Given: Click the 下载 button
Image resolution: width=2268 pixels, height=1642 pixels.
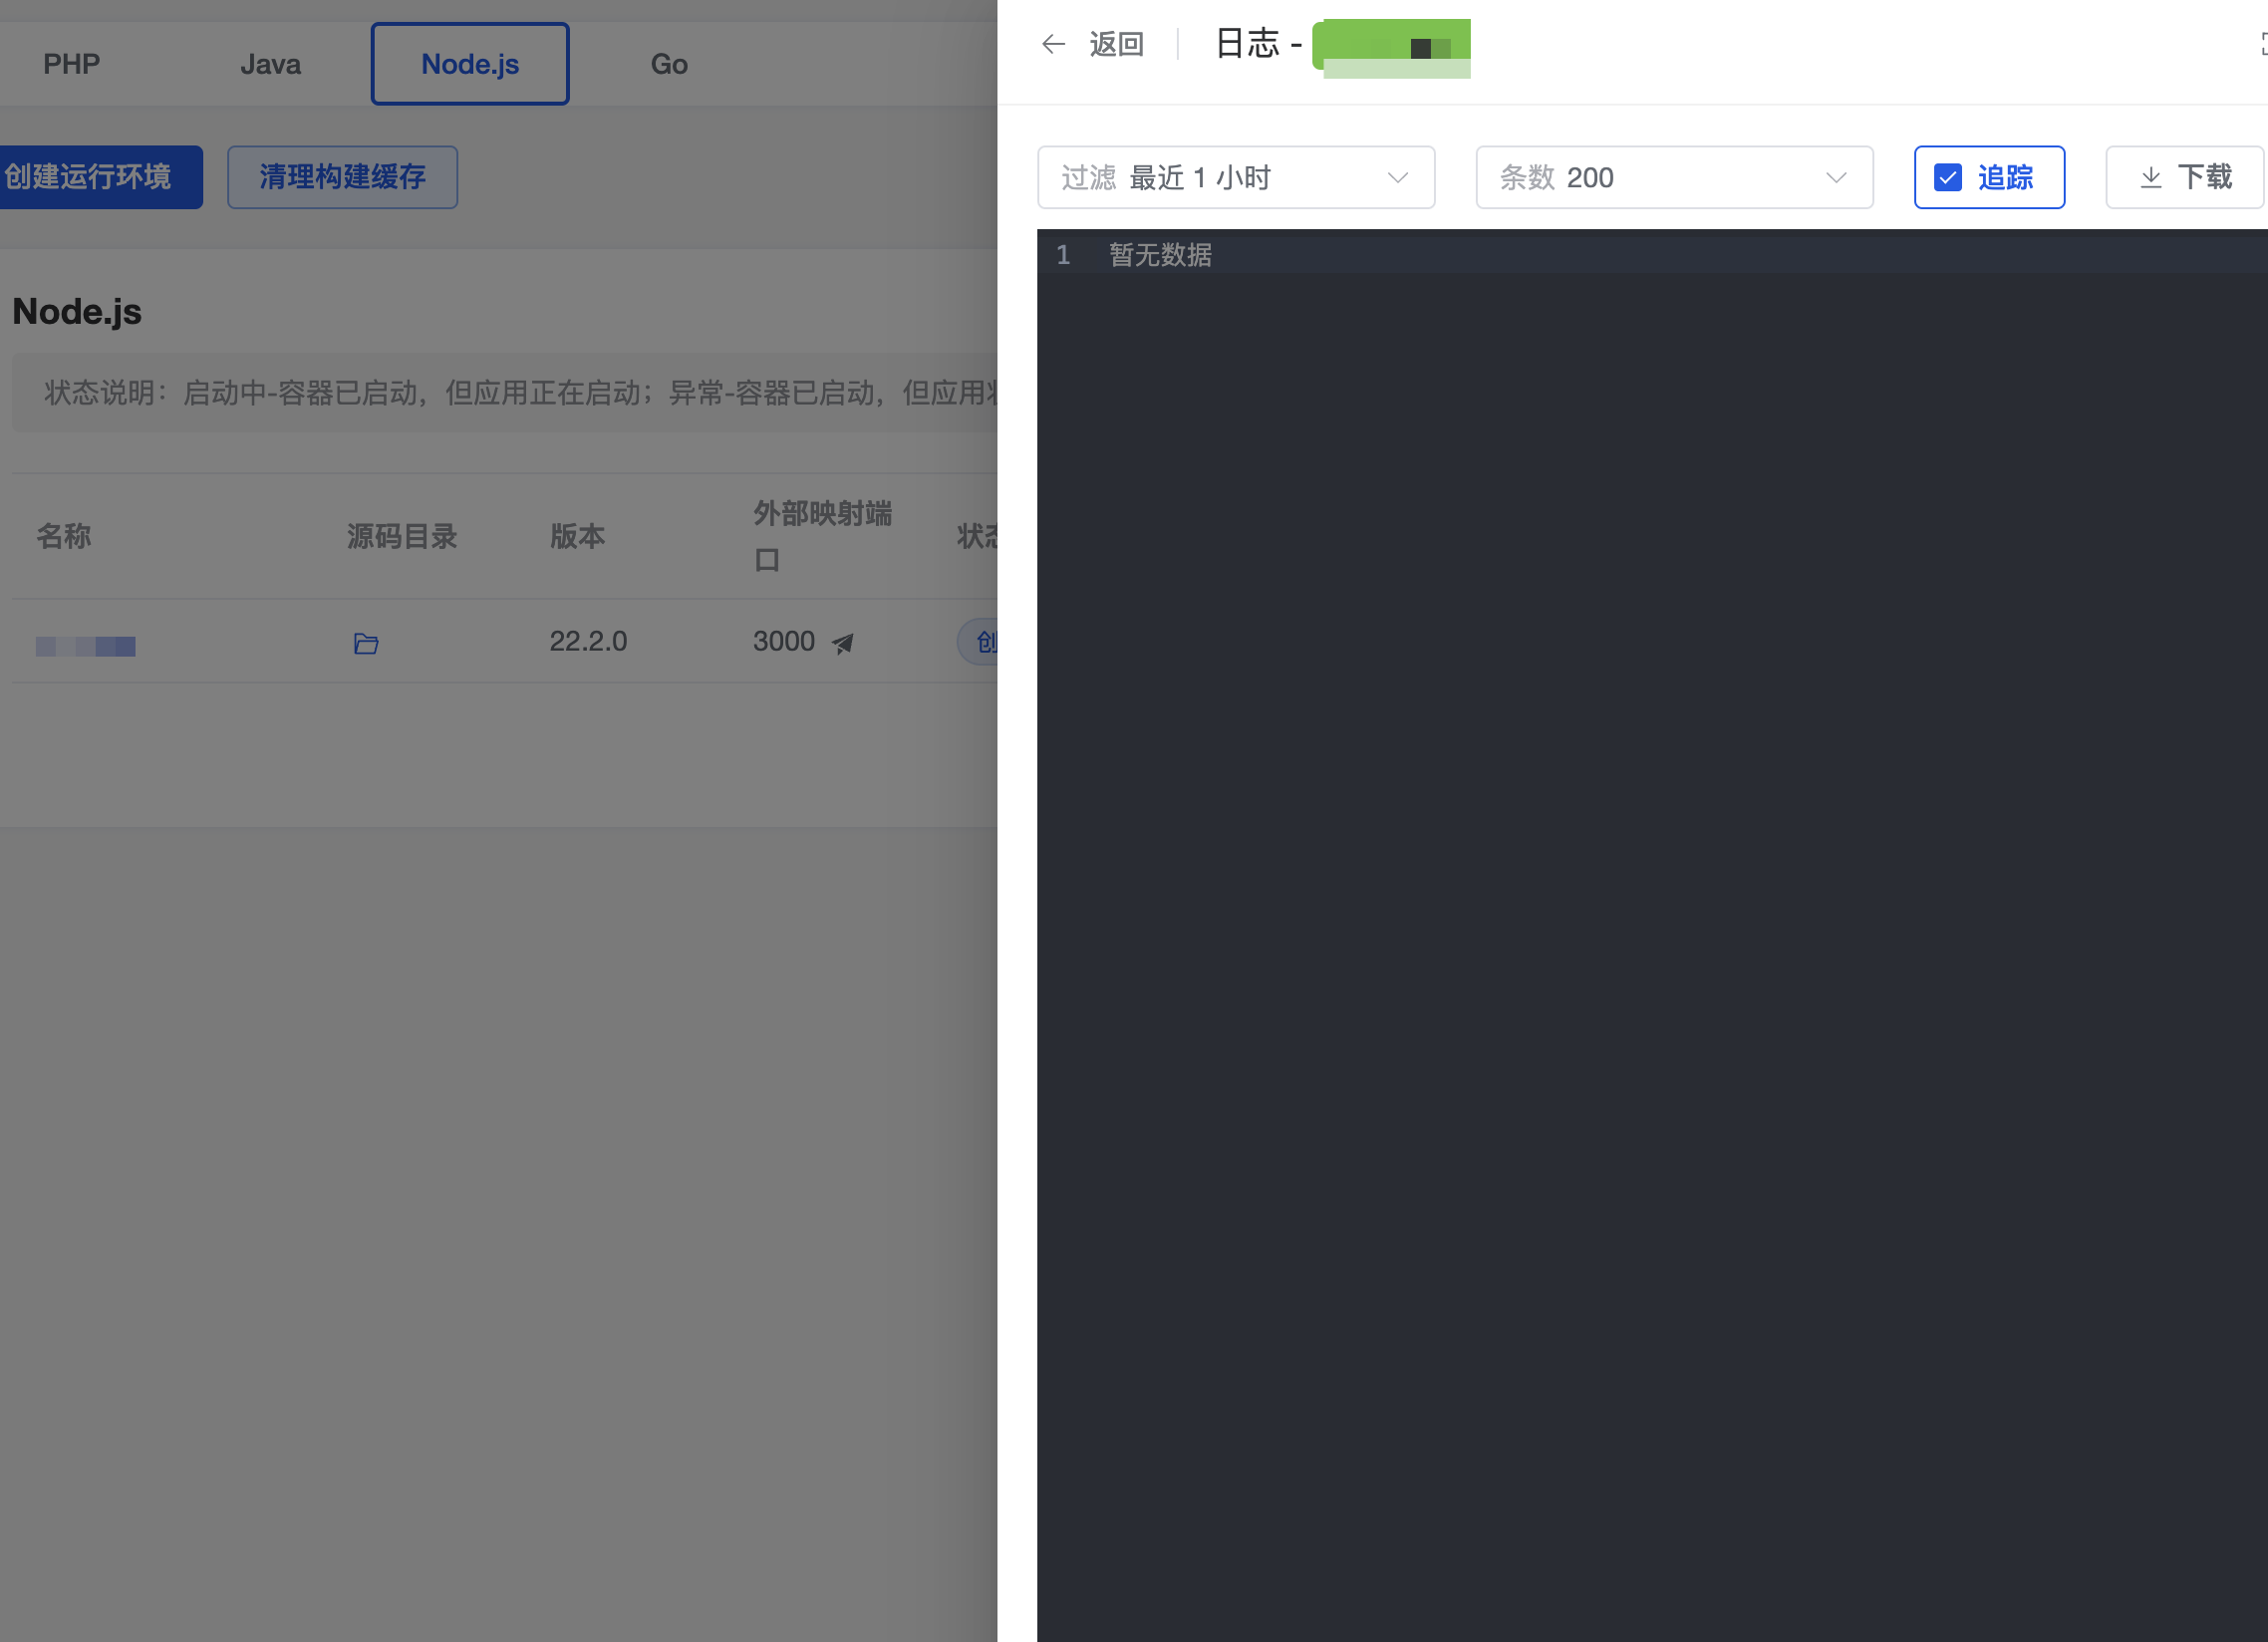Looking at the screenshot, I should click(x=2184, y=178).
